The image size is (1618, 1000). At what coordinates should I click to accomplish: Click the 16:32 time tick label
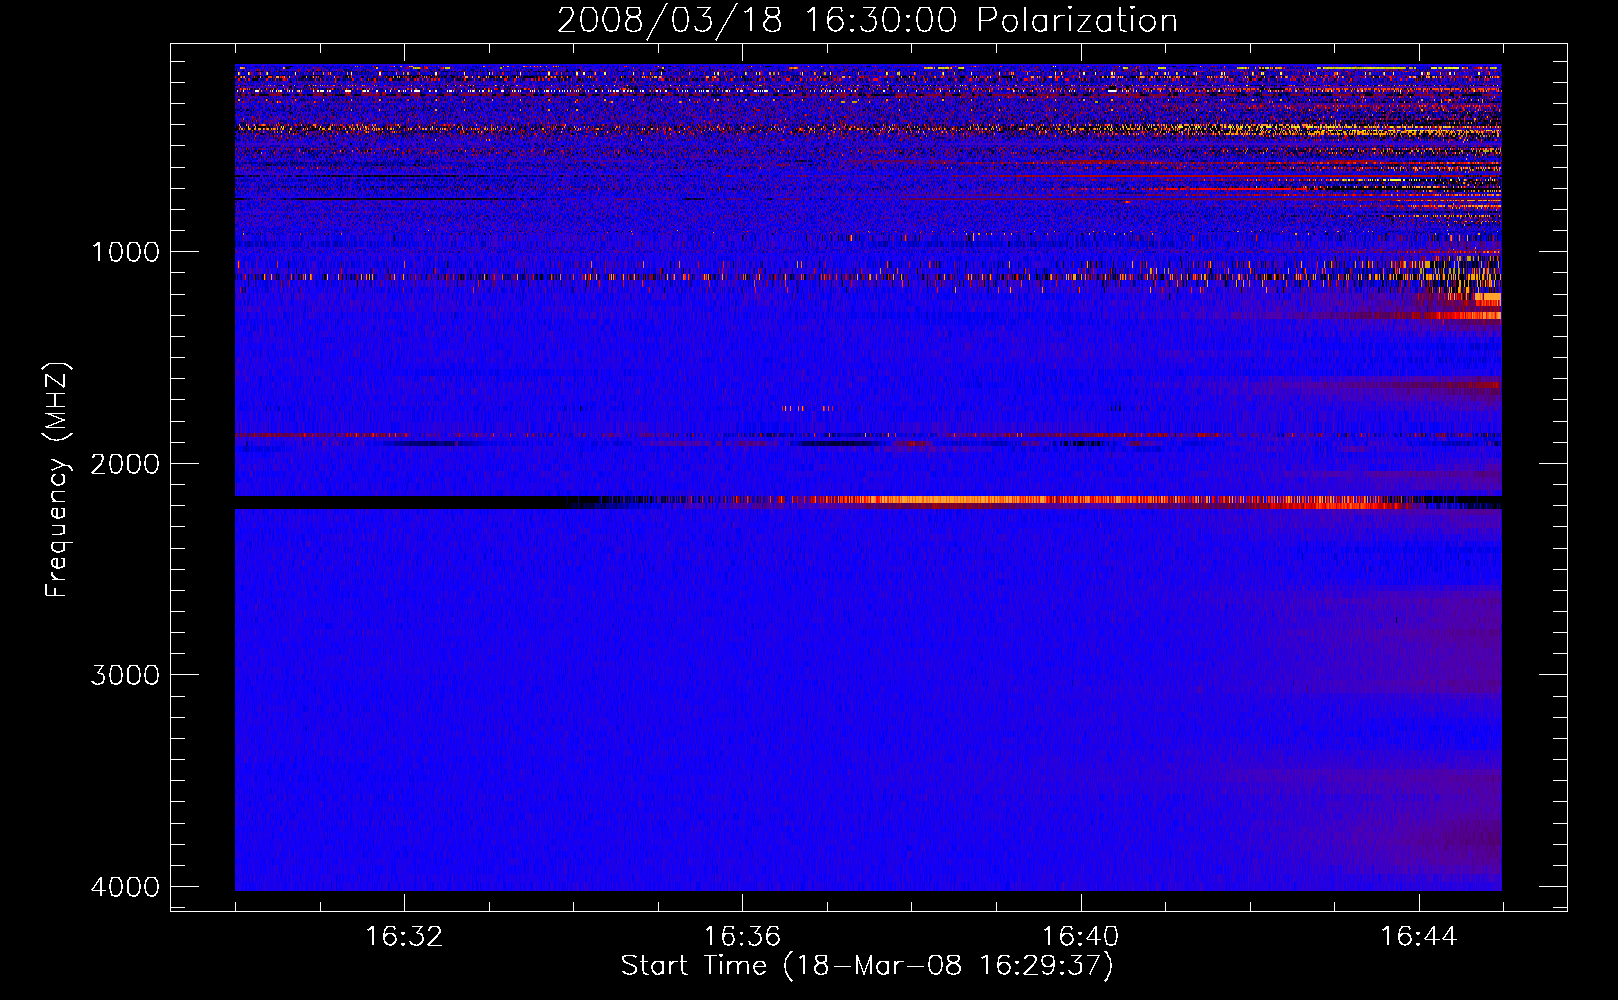pos(404,937)
